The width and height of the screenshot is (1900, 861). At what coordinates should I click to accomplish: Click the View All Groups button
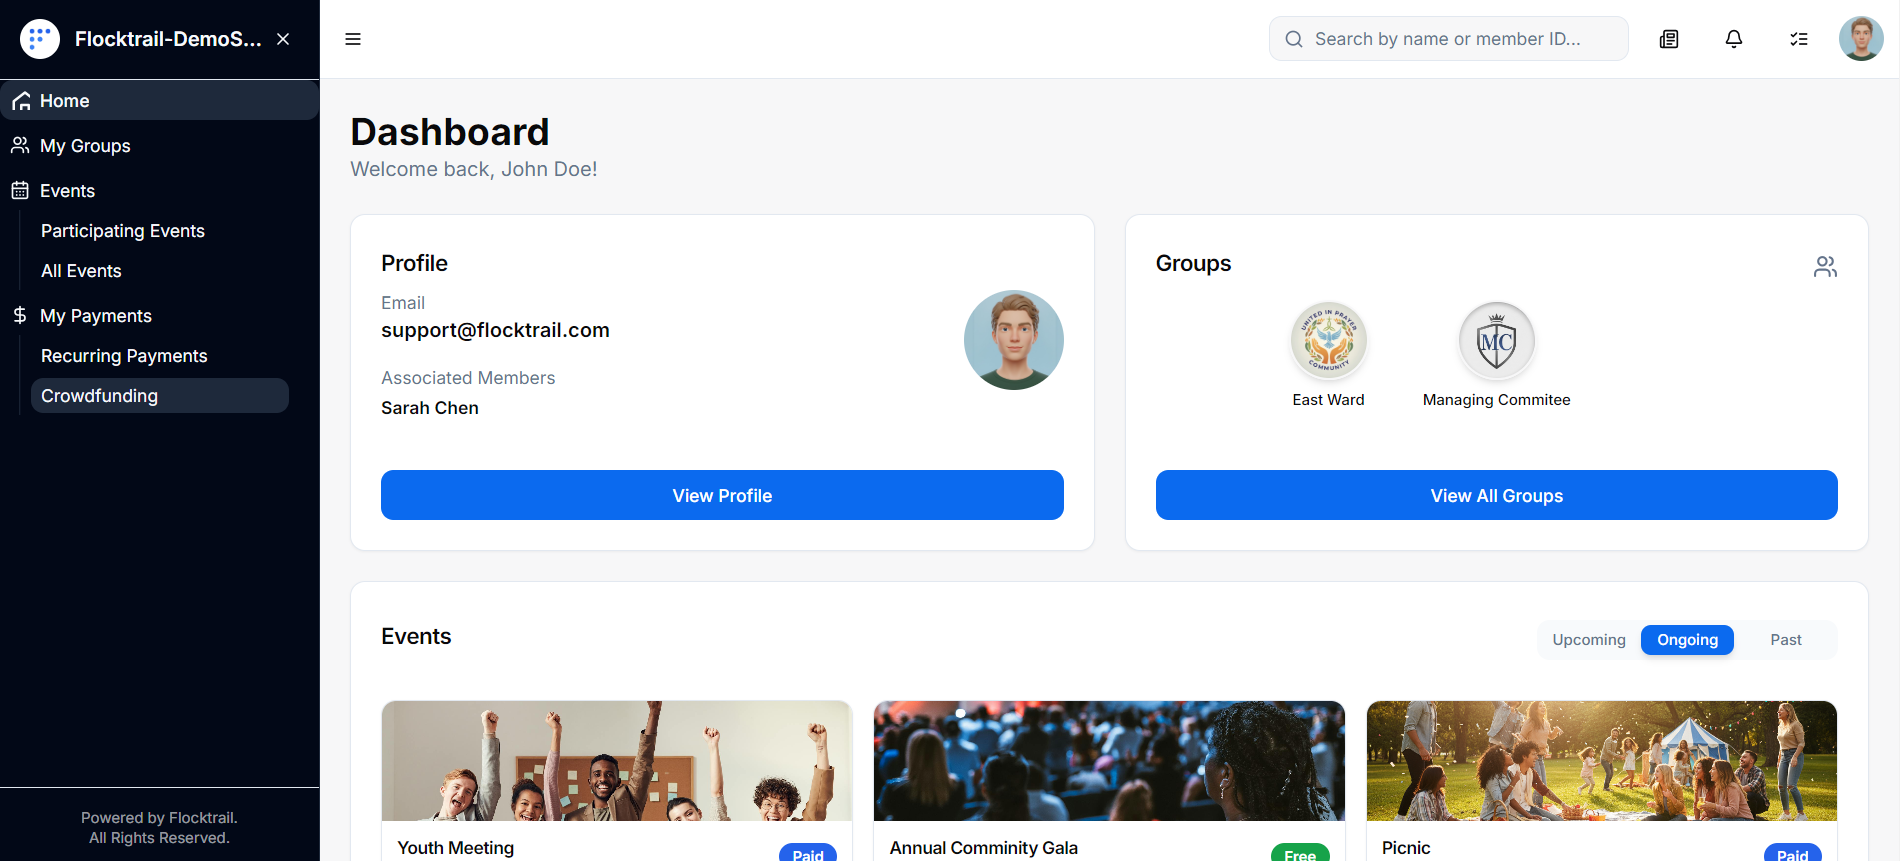(1496, 495)
